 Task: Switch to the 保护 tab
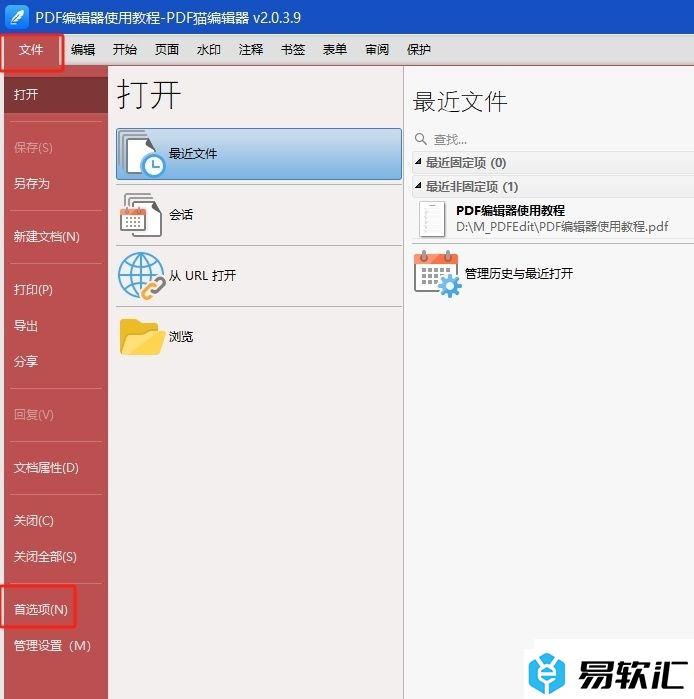click(419, 49)
